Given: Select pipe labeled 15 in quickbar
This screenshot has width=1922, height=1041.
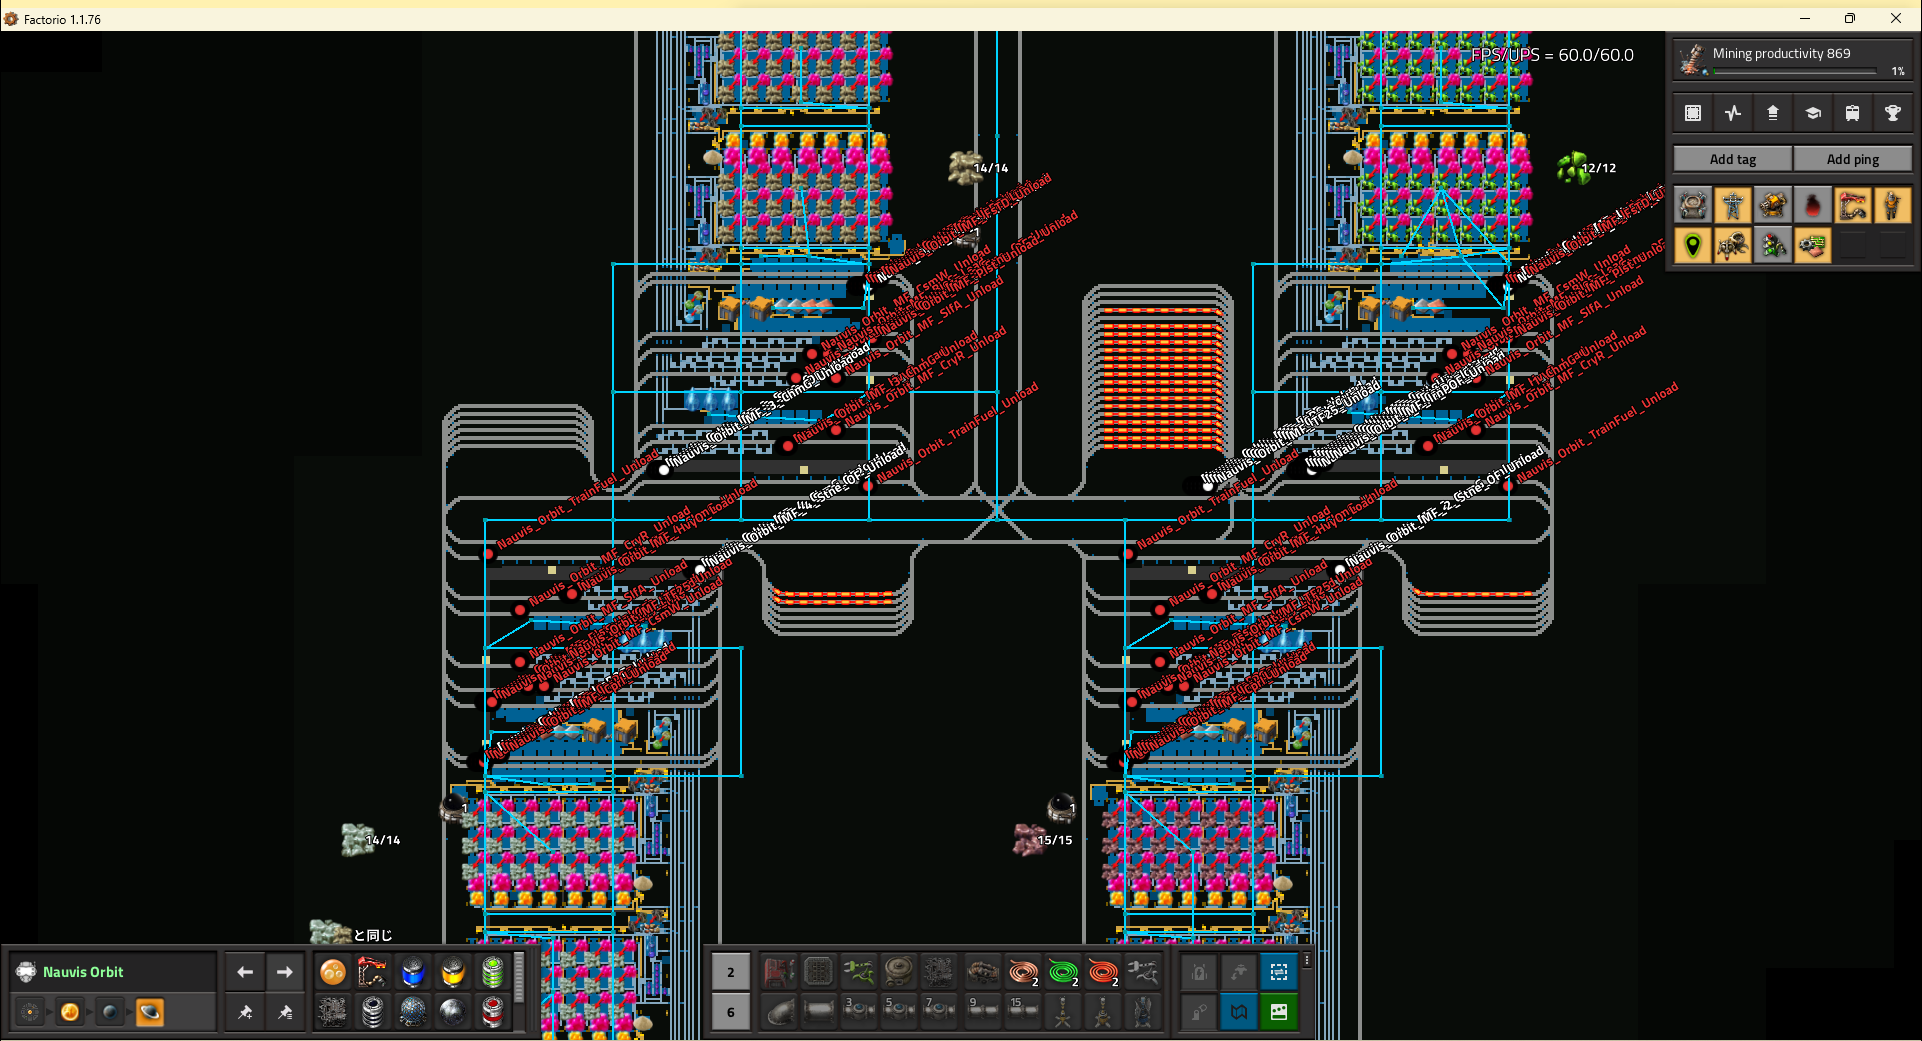Looking at the screenshot, I should pyautogui.click(x=1023, y=1011).
